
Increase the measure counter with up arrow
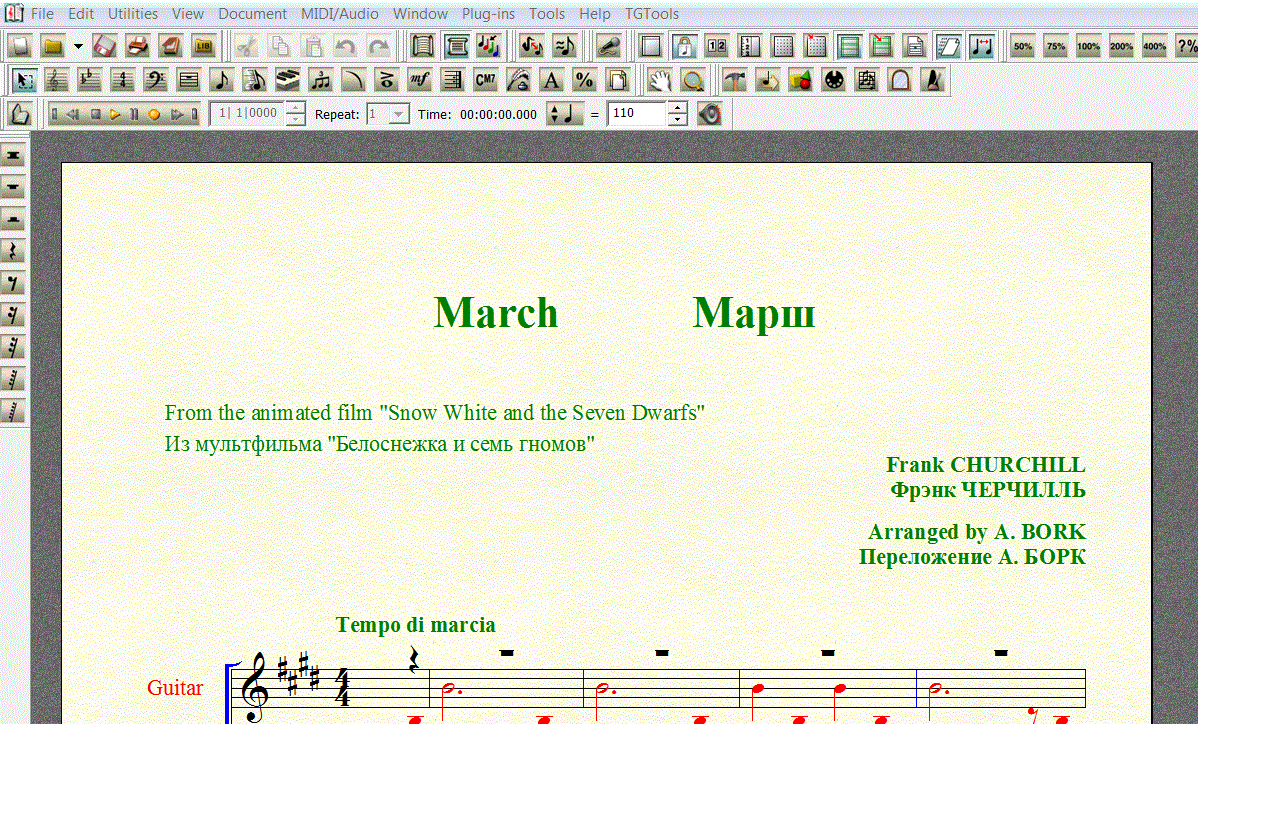pyautogui.click(x=295, y=108)
